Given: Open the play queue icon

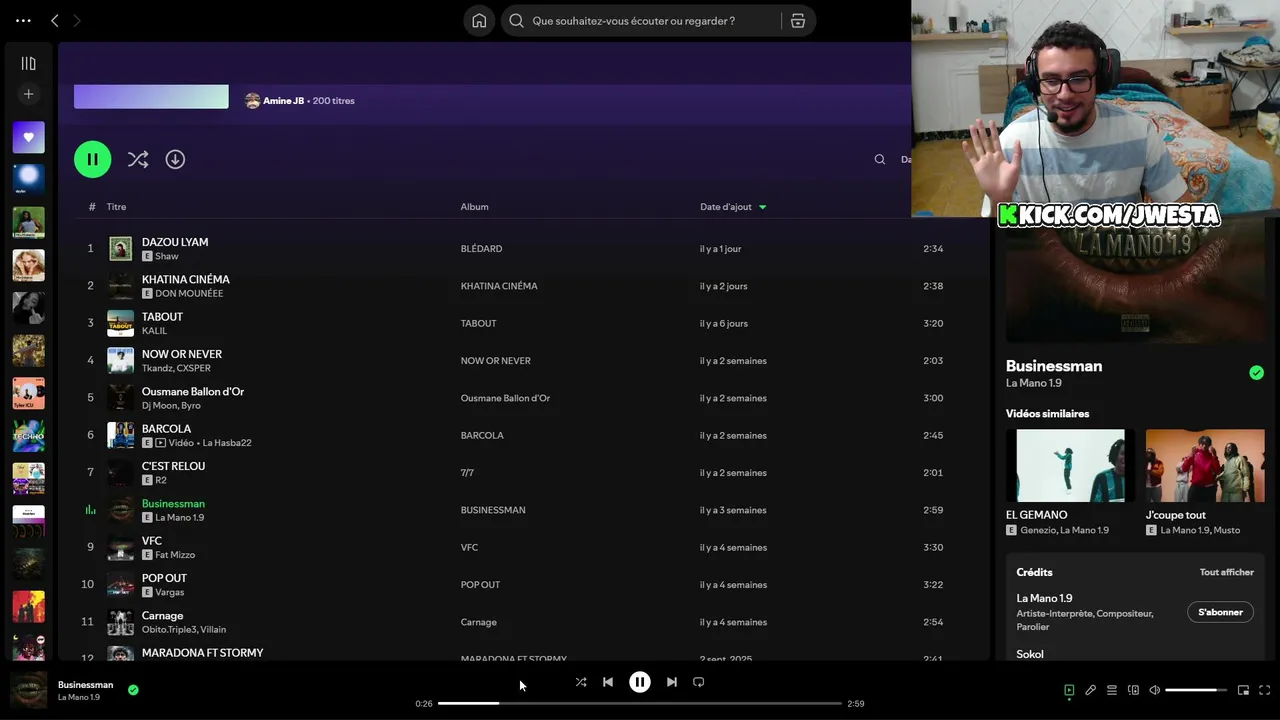Looking at the screenshot, I should point(1112,690).
